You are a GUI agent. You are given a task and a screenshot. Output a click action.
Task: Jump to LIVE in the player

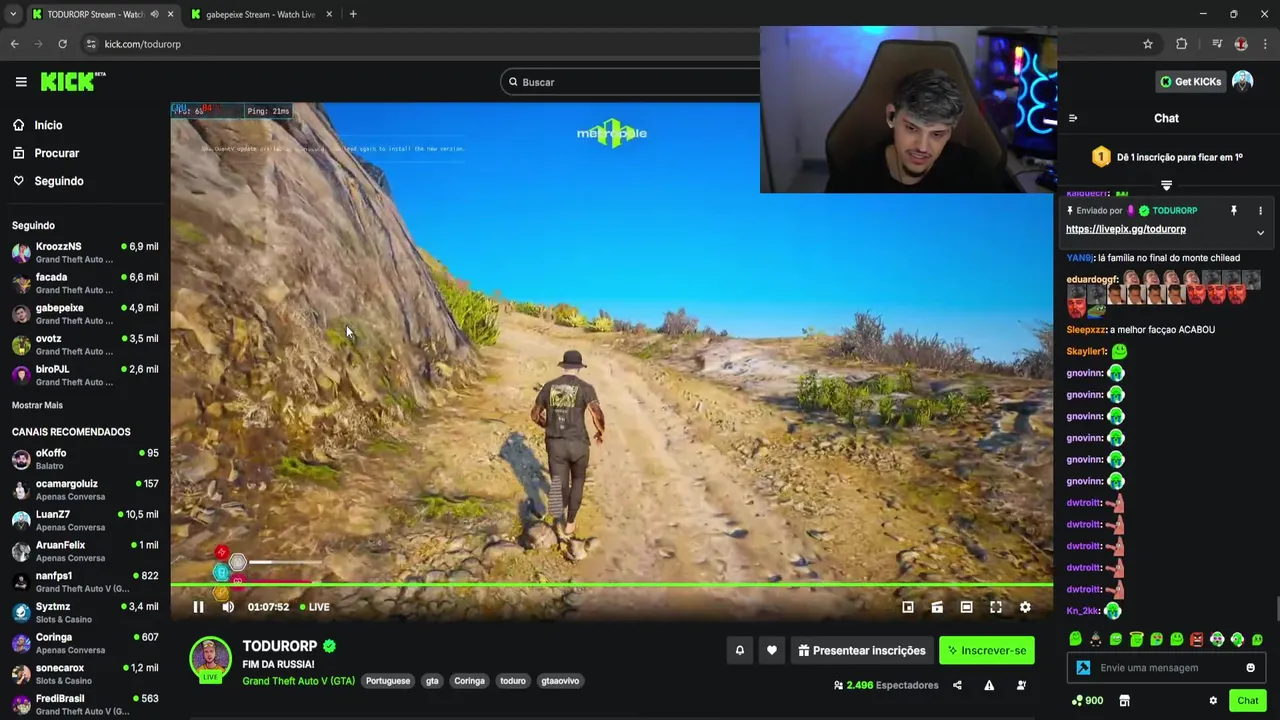315,607
